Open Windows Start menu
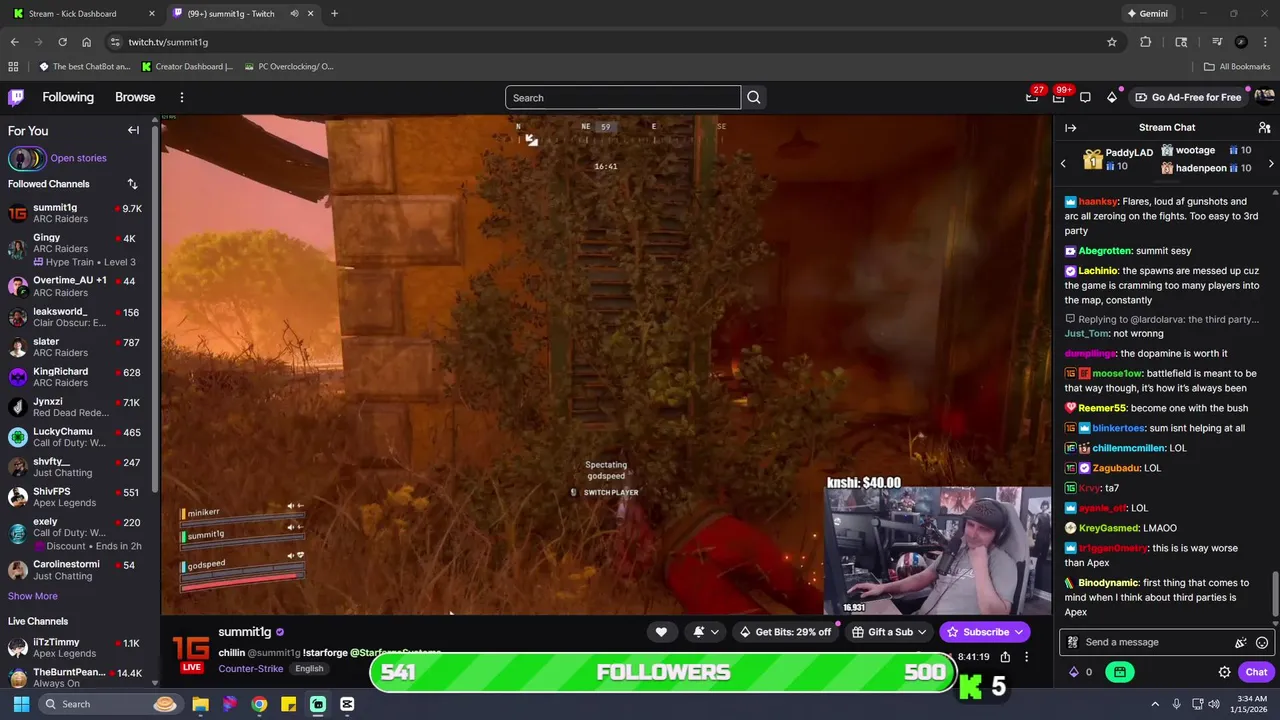1280x720 pixels. click(x=21, y=704)
